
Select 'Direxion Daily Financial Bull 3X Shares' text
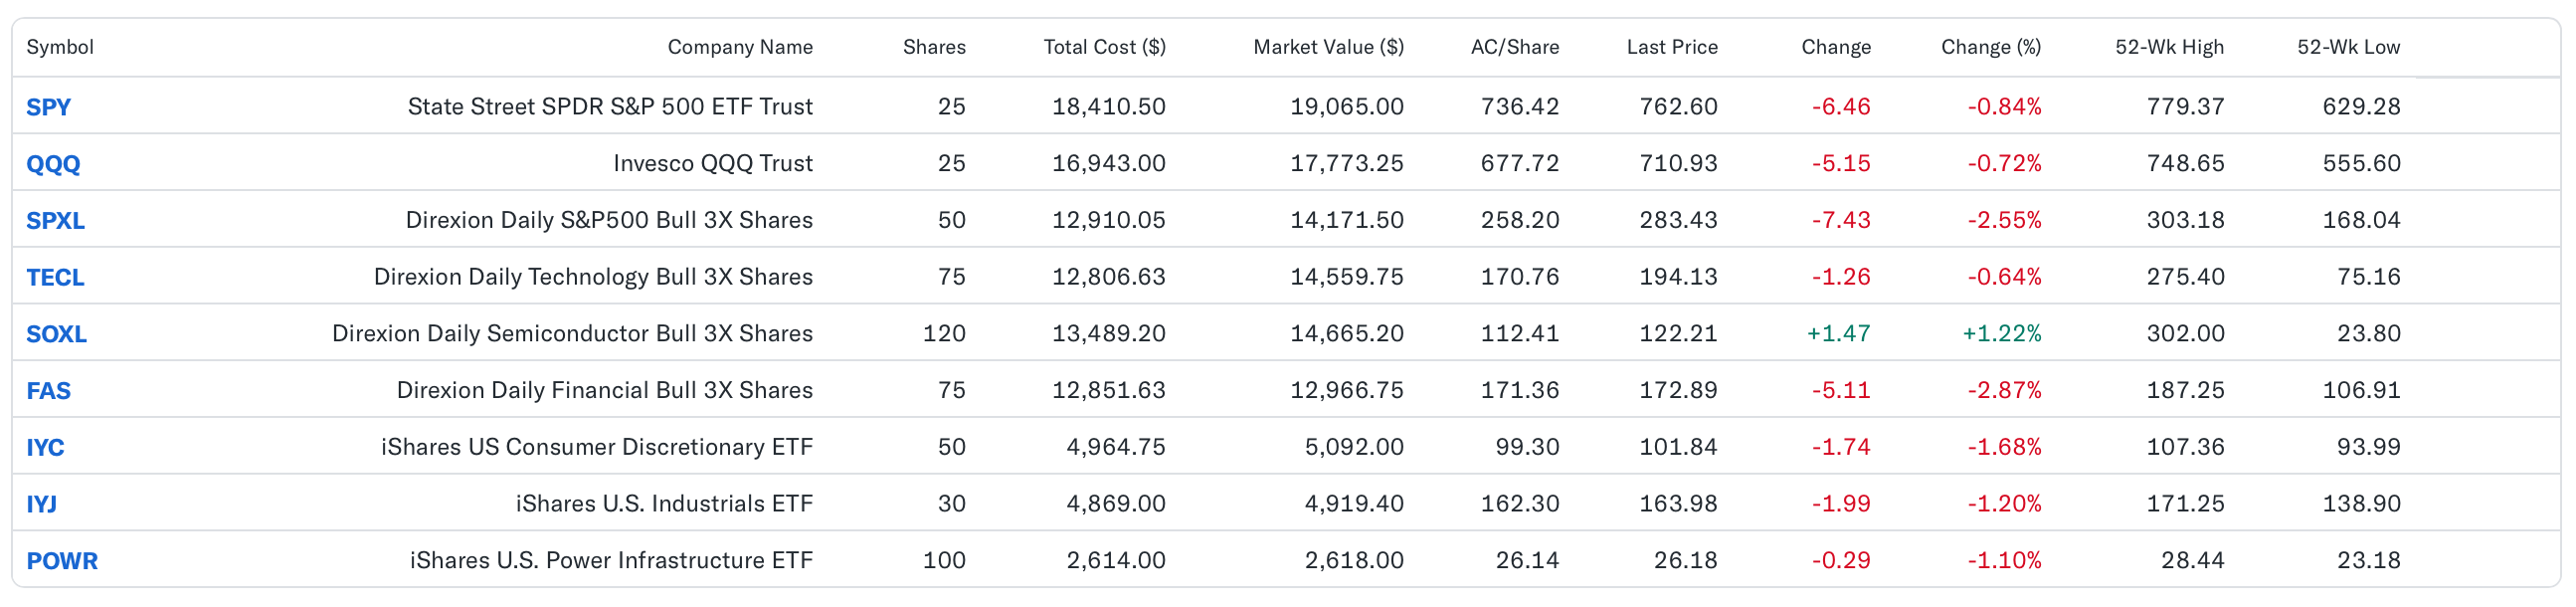[605, 390]
